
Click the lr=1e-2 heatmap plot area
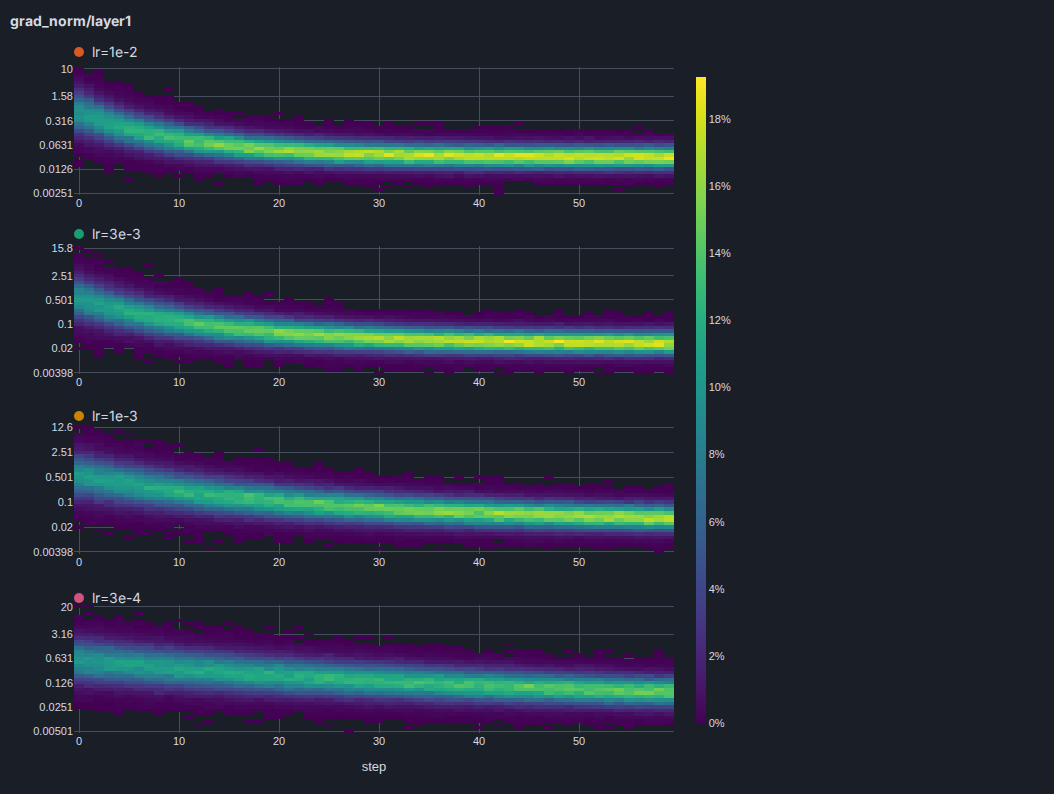[376, 131]
